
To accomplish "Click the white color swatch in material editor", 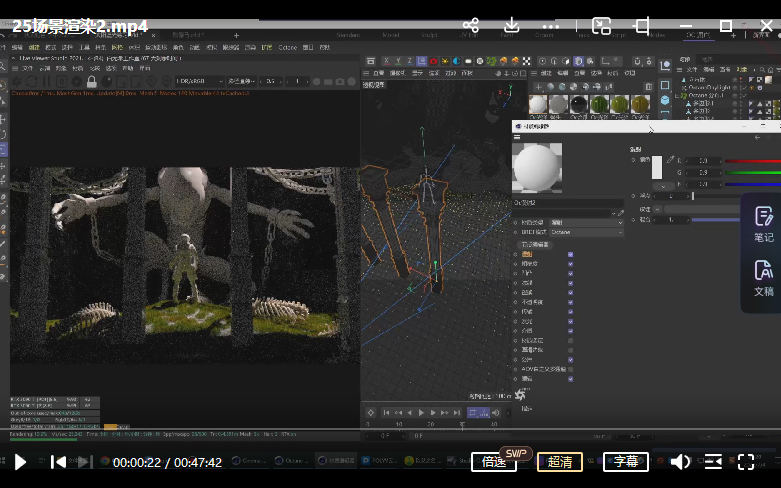I will [658, 167].
